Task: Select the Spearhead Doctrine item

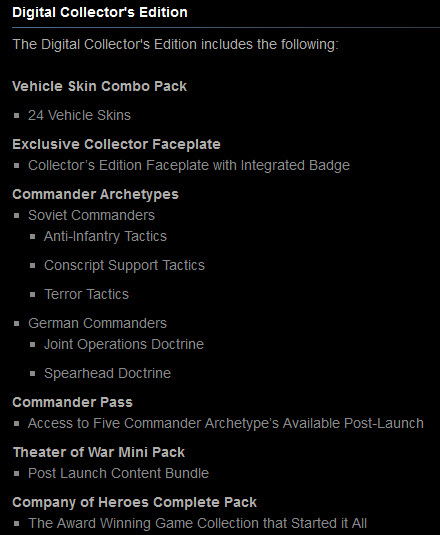Action: click(107, 373)
